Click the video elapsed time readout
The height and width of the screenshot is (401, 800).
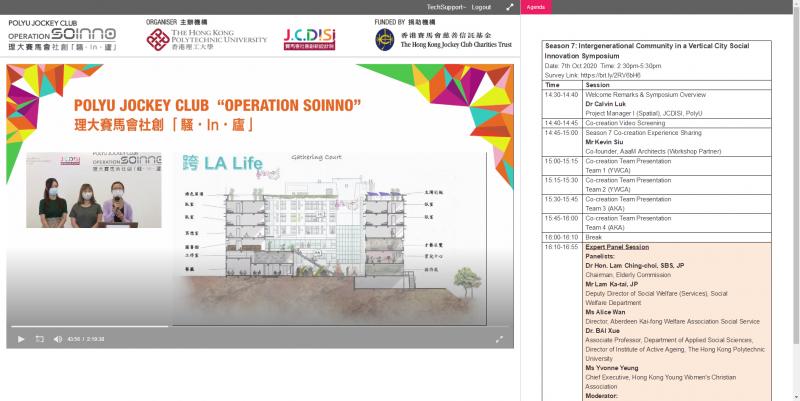85,339
